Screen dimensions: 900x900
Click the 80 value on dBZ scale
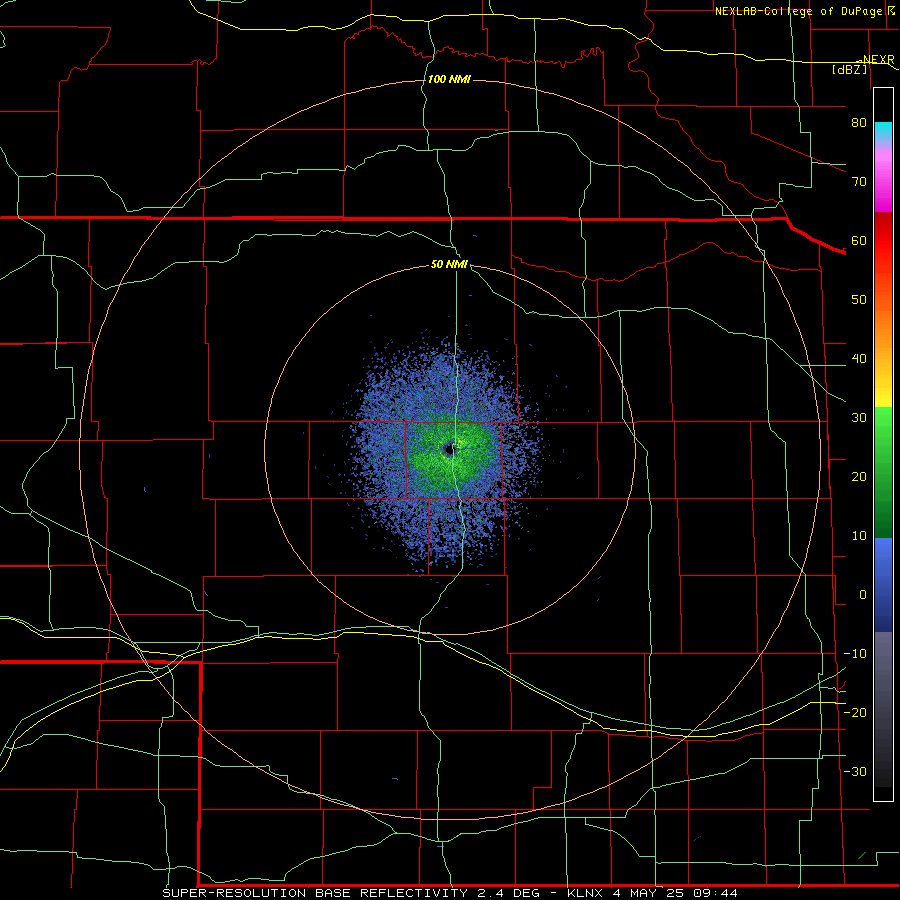[859, 122]
